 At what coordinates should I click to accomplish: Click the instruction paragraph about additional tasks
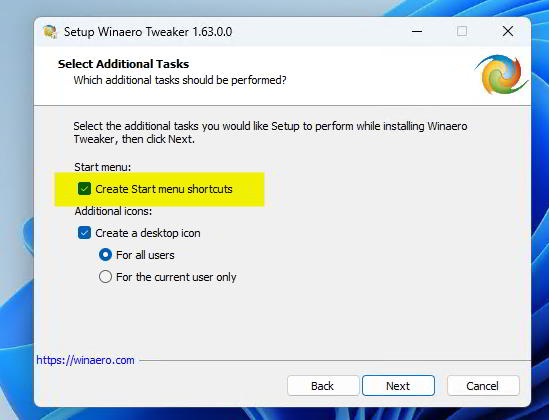coord(270,133)
